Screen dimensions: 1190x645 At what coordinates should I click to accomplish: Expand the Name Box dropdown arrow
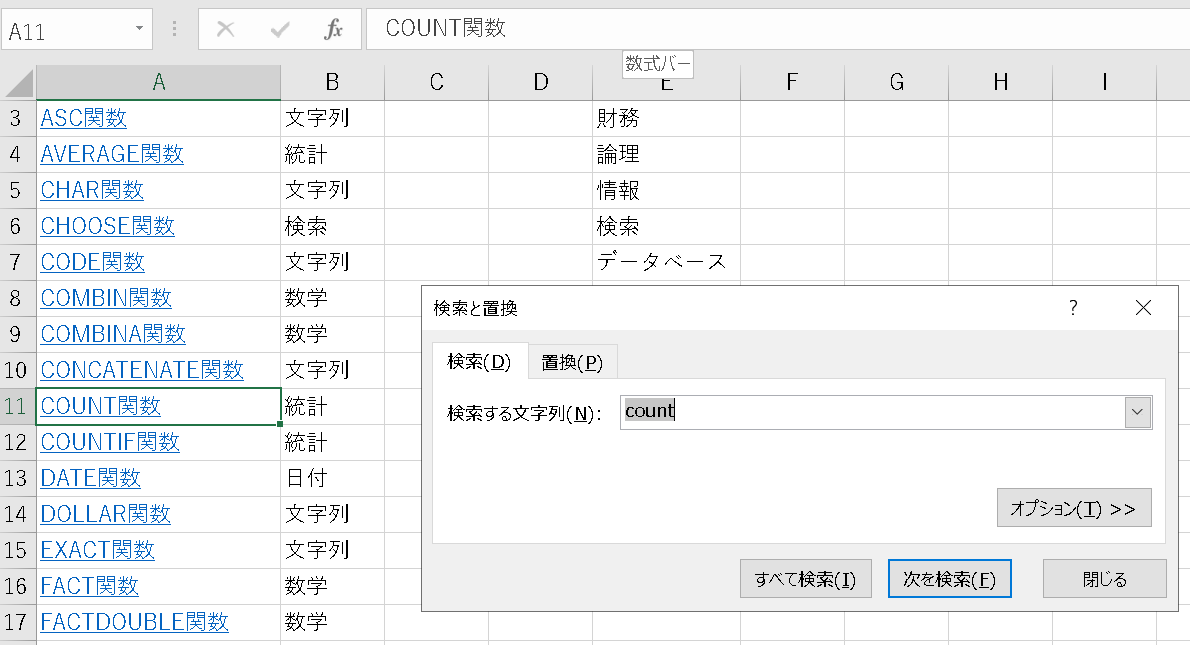click(139, 30)
